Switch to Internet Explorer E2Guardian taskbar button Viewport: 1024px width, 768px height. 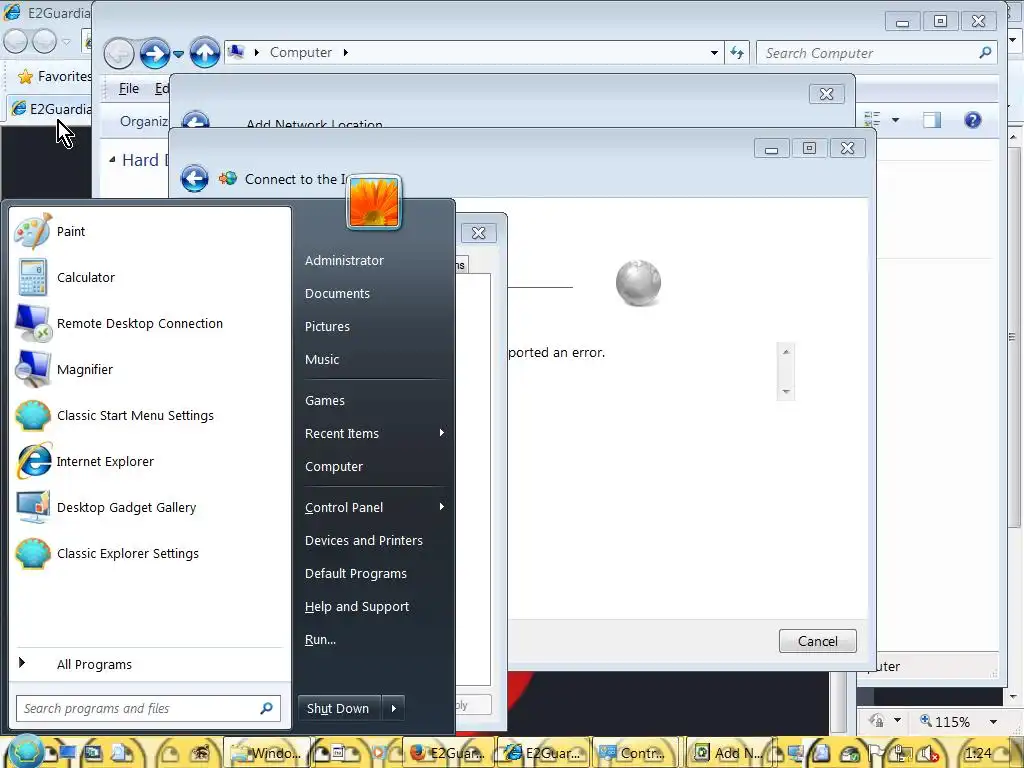pos(543,753)
